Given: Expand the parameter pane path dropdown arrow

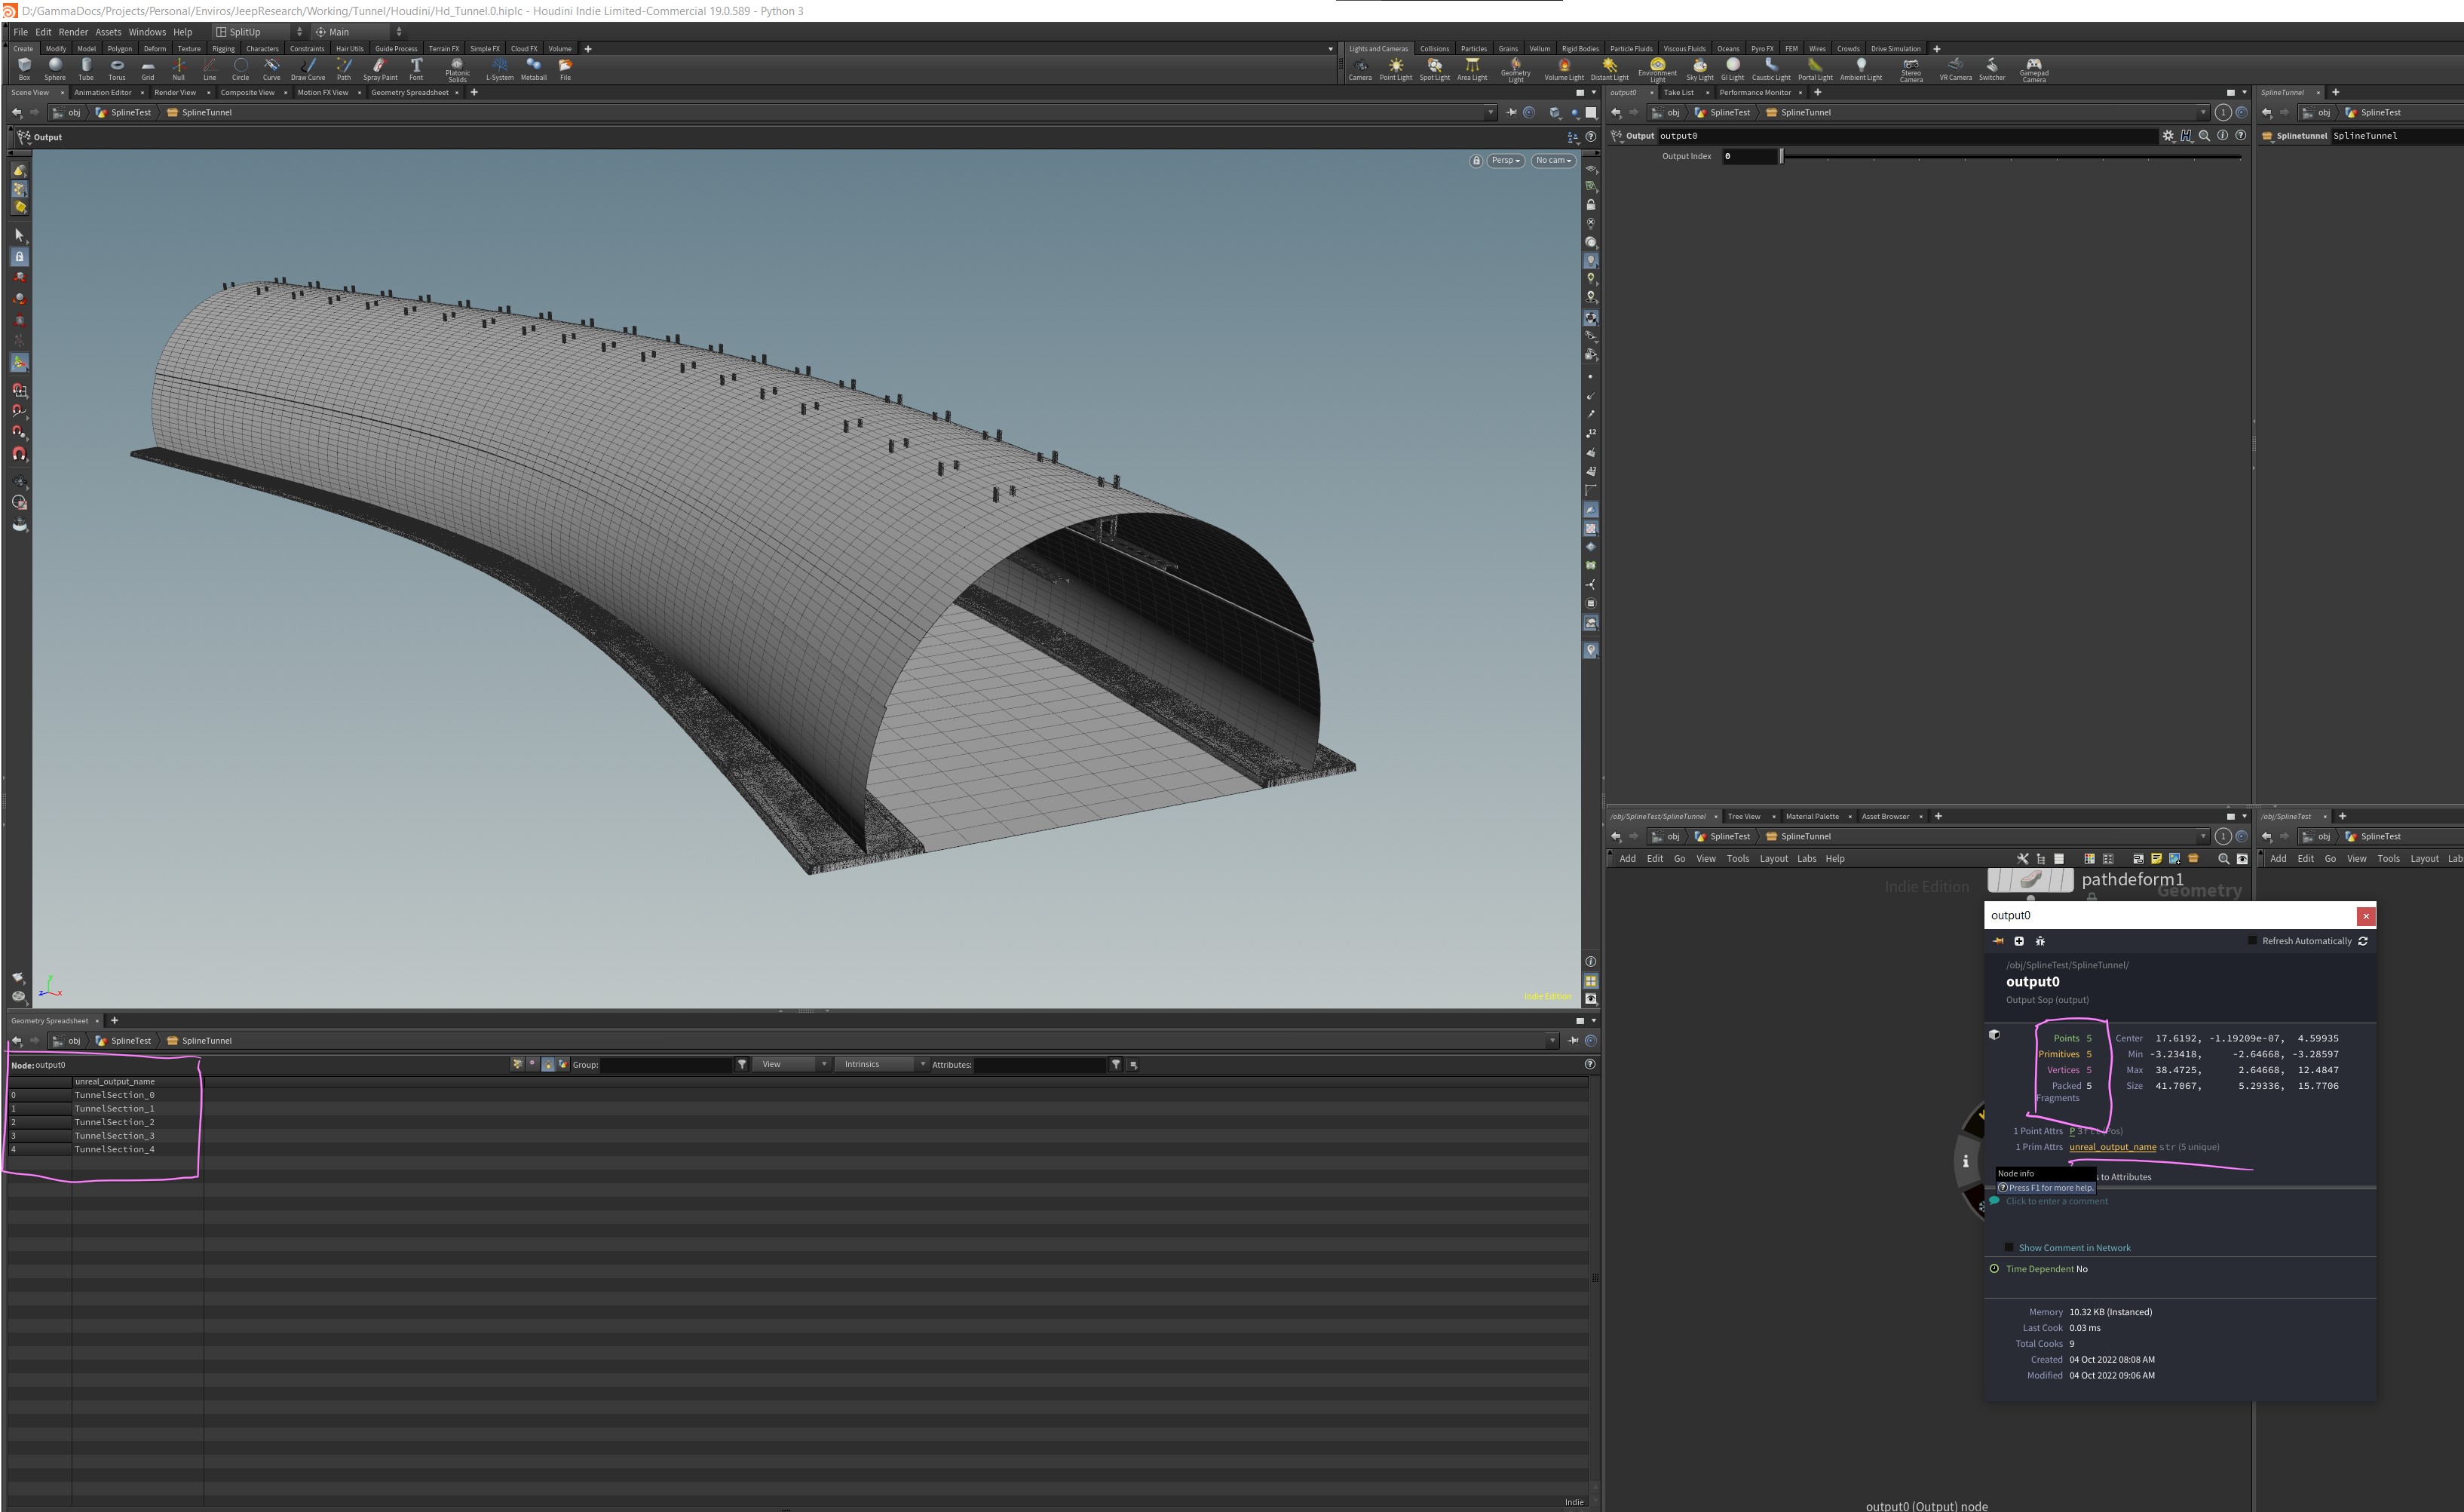Looking at the screenshot, I should pyautogui.click(x=2203, y=113).
